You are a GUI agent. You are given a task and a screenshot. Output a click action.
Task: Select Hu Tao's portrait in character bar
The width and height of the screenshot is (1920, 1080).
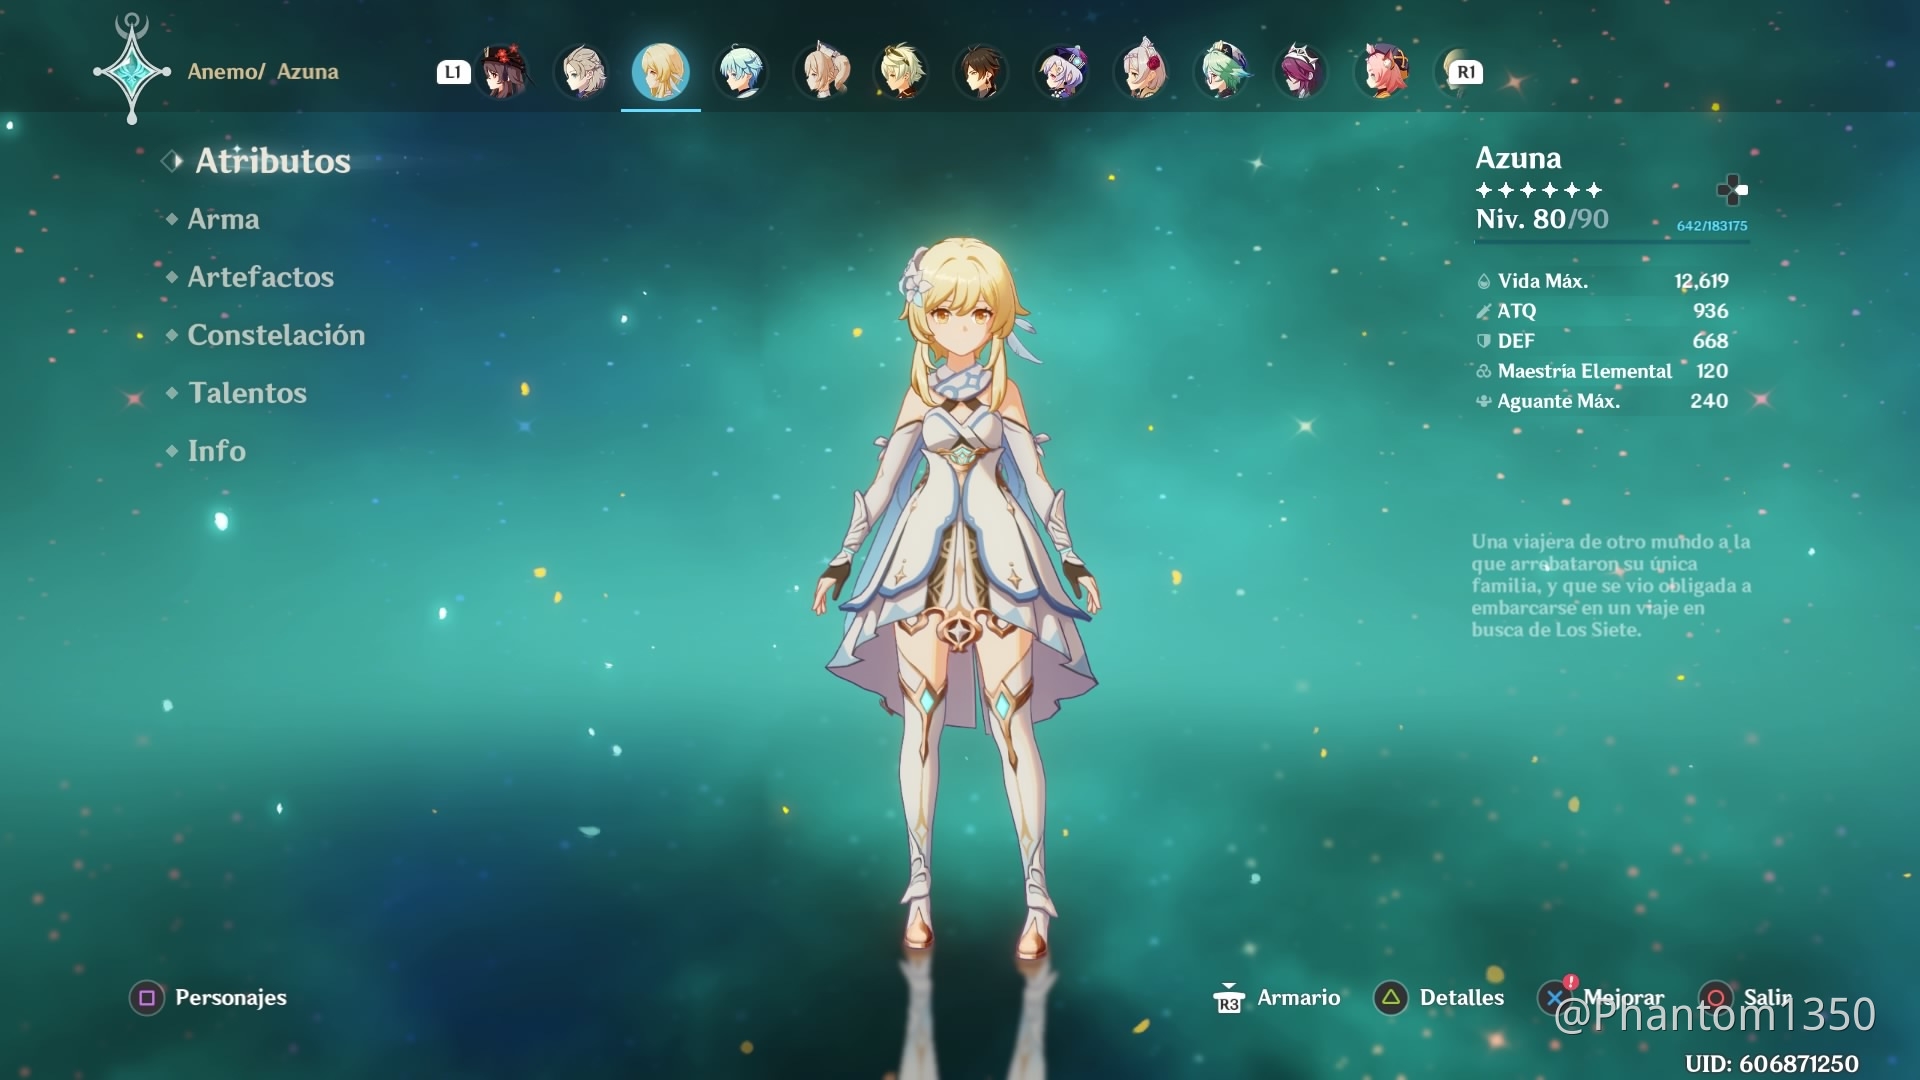(502, 72)
